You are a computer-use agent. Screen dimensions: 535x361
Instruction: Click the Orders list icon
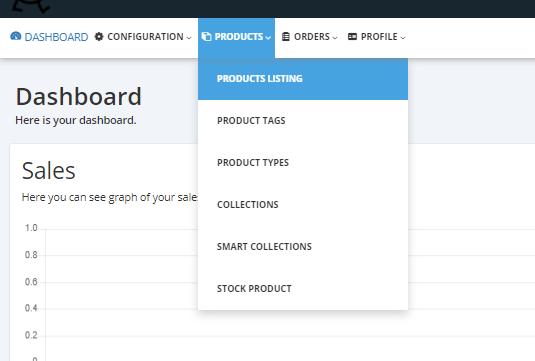286,37
